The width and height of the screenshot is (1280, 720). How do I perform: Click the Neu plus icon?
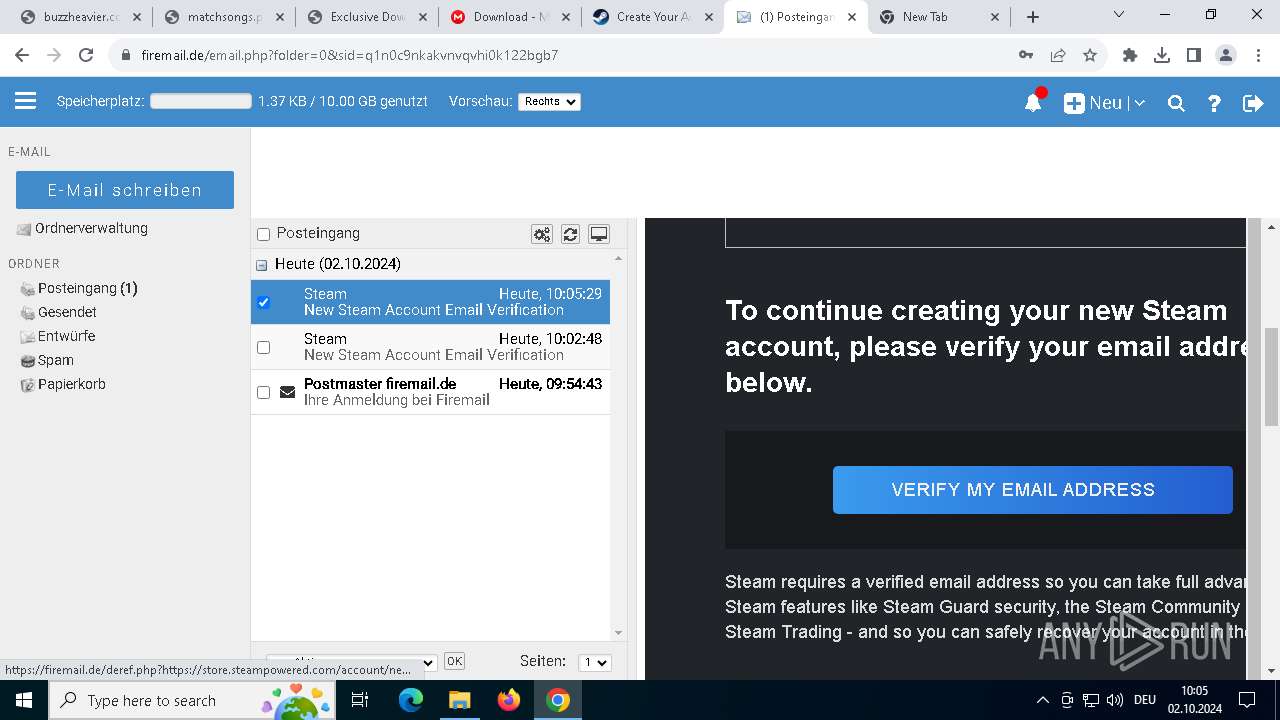1074,103
